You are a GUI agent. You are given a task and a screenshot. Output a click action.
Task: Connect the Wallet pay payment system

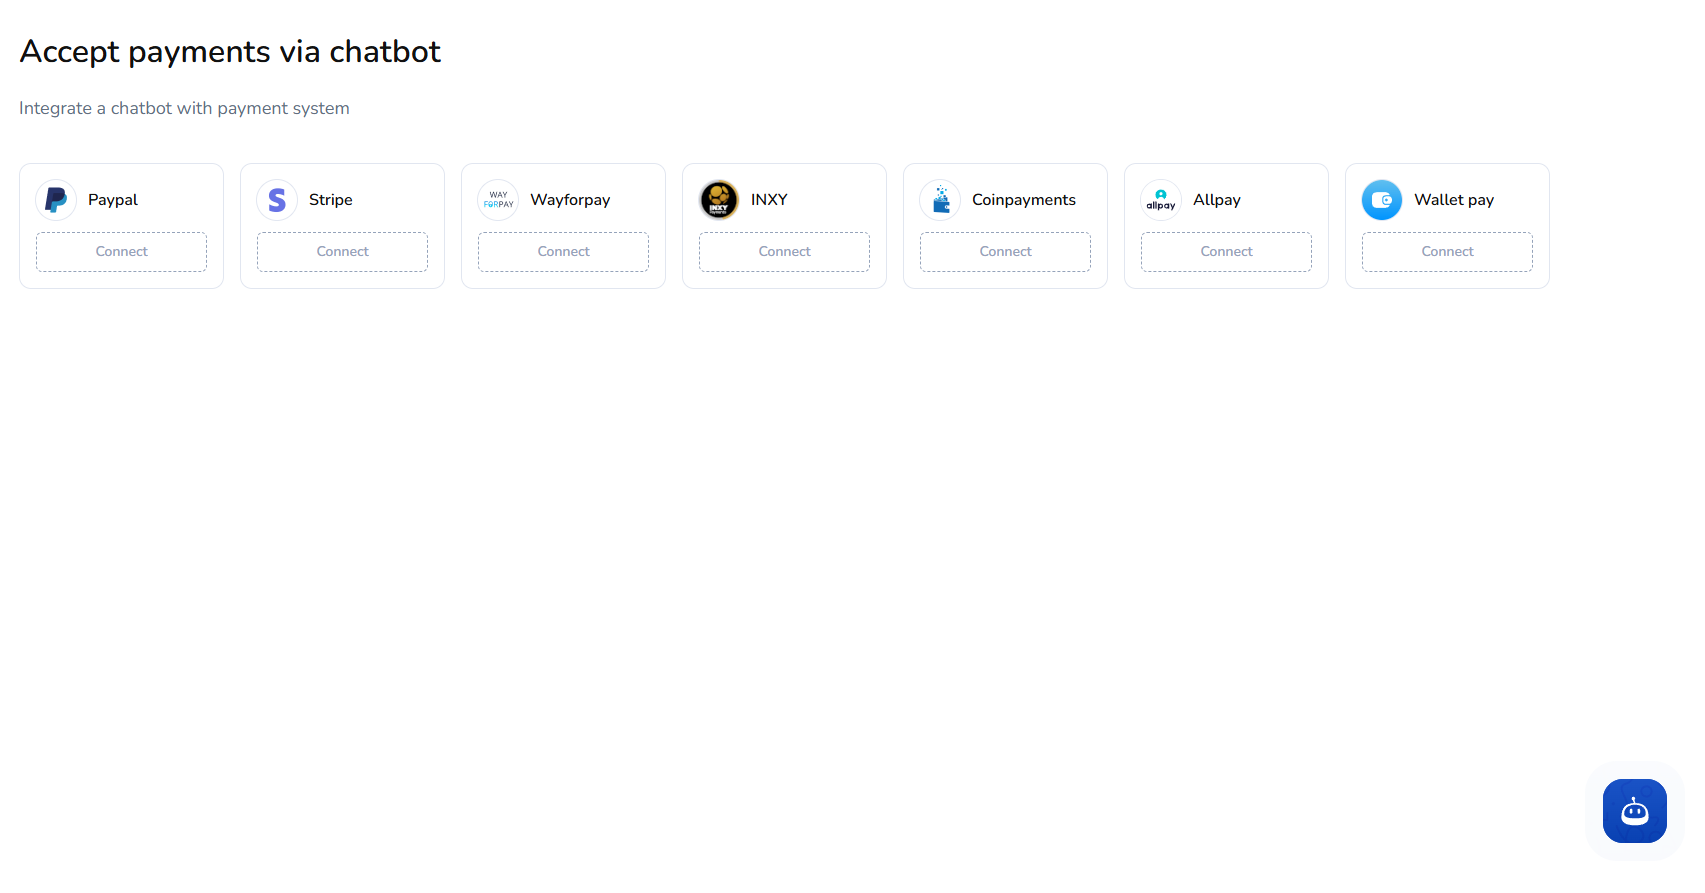1448,252
